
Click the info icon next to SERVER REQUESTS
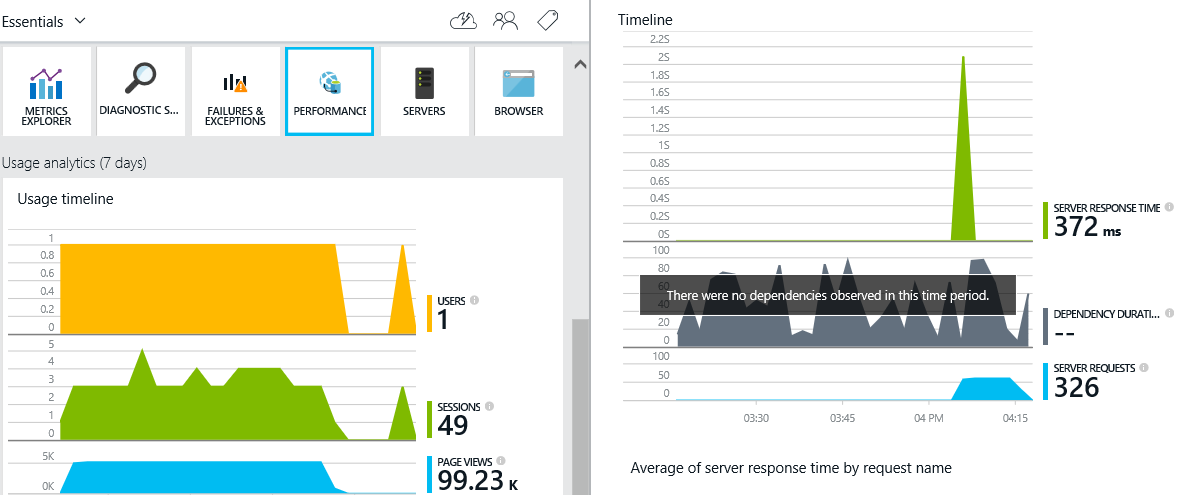(1143, 367)
